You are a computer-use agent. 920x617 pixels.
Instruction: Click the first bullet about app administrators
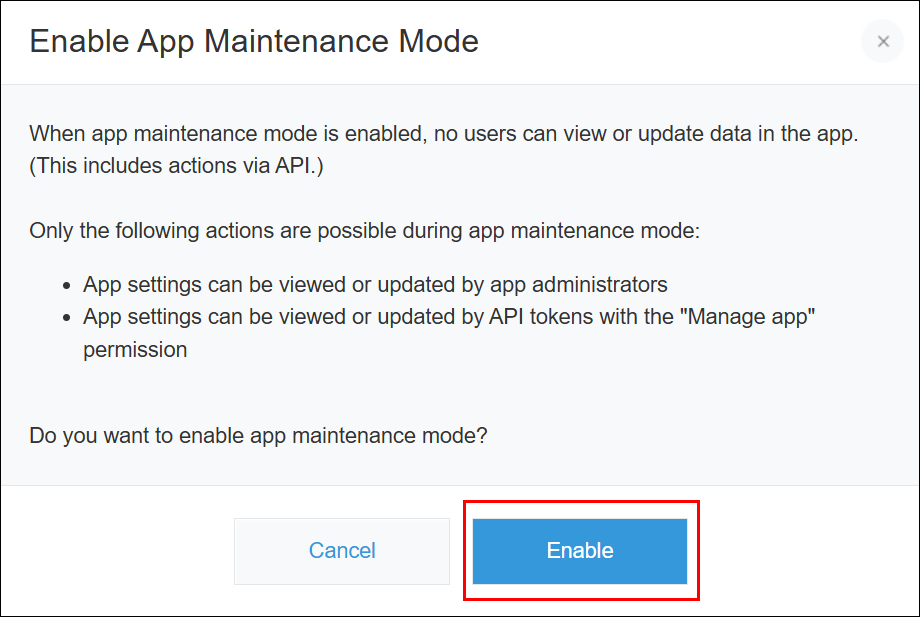pyautogui.click(x=376, y=285)
